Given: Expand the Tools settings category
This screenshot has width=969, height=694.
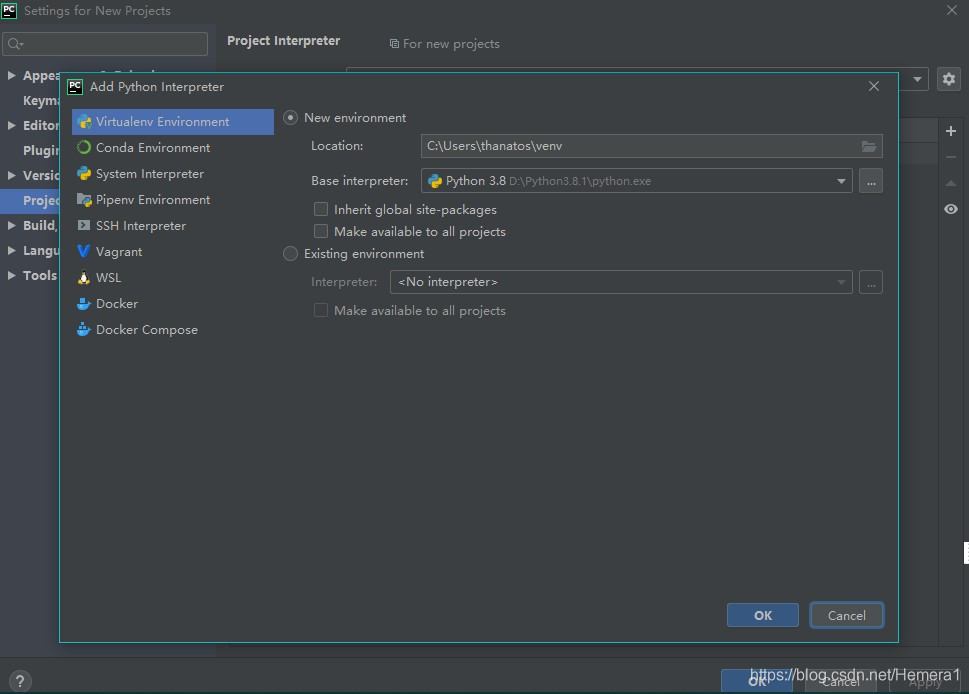Looking at the screenshot, I should click(12, 276).
